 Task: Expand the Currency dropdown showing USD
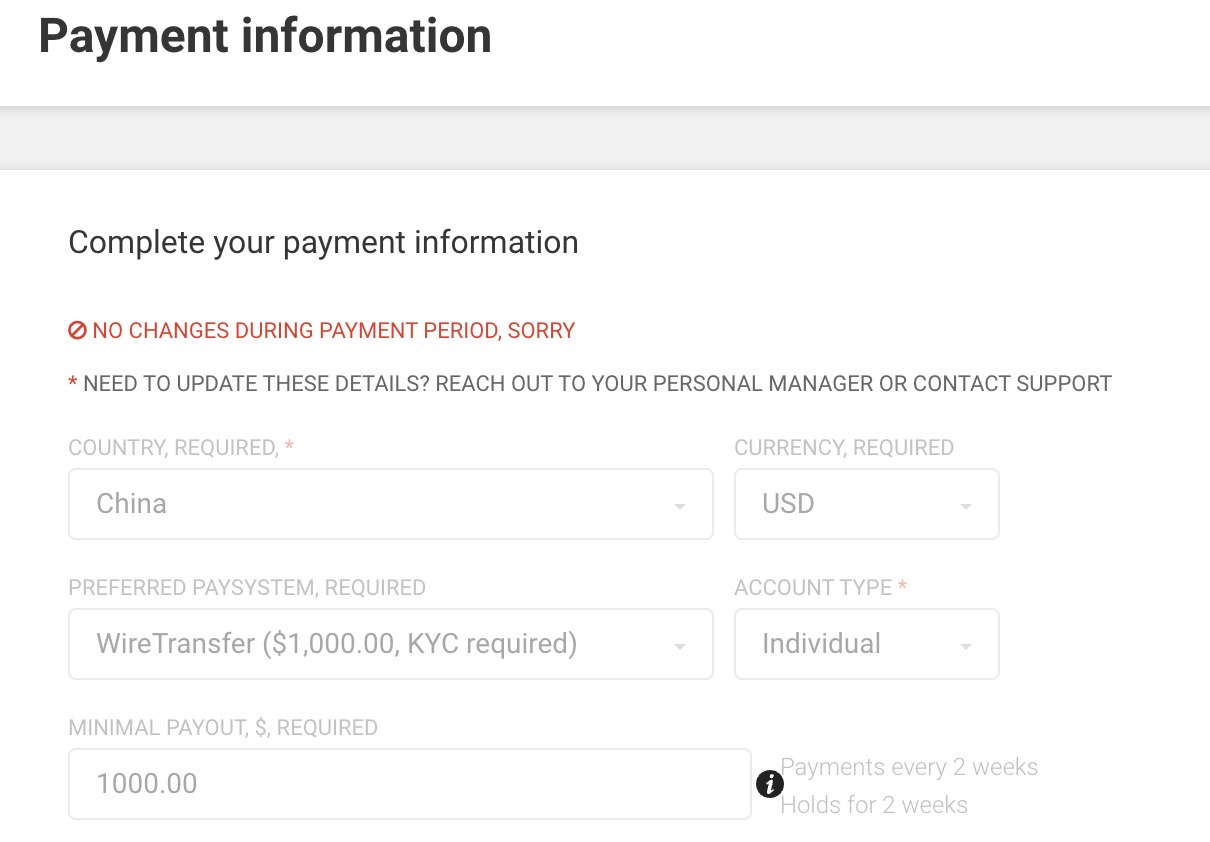[x=866, y=504]
